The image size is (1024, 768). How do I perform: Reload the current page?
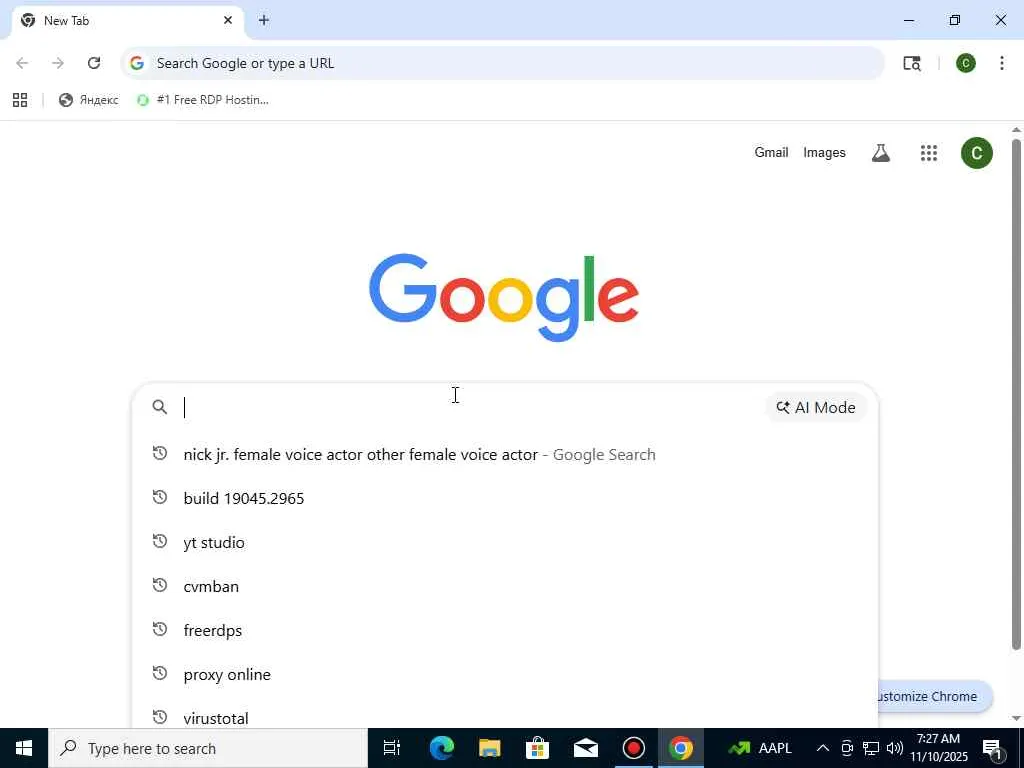pyautogui.click(x=94, y=63)
